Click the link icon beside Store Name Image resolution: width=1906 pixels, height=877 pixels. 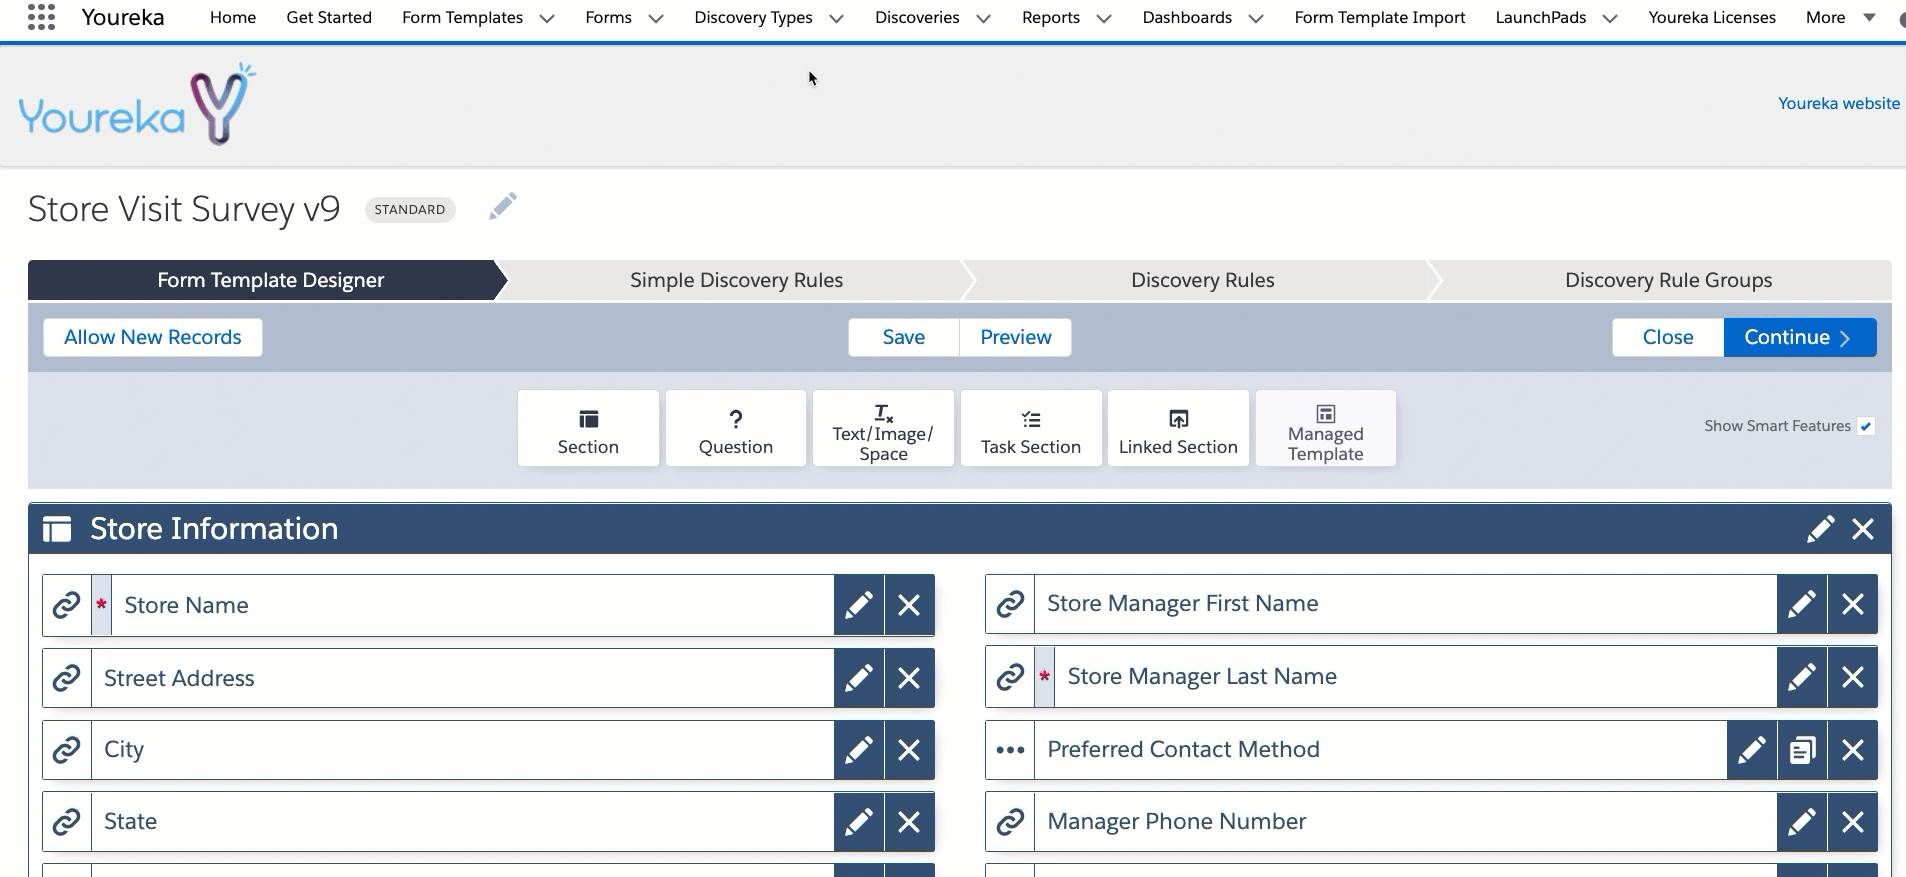[x=67, y=605]
